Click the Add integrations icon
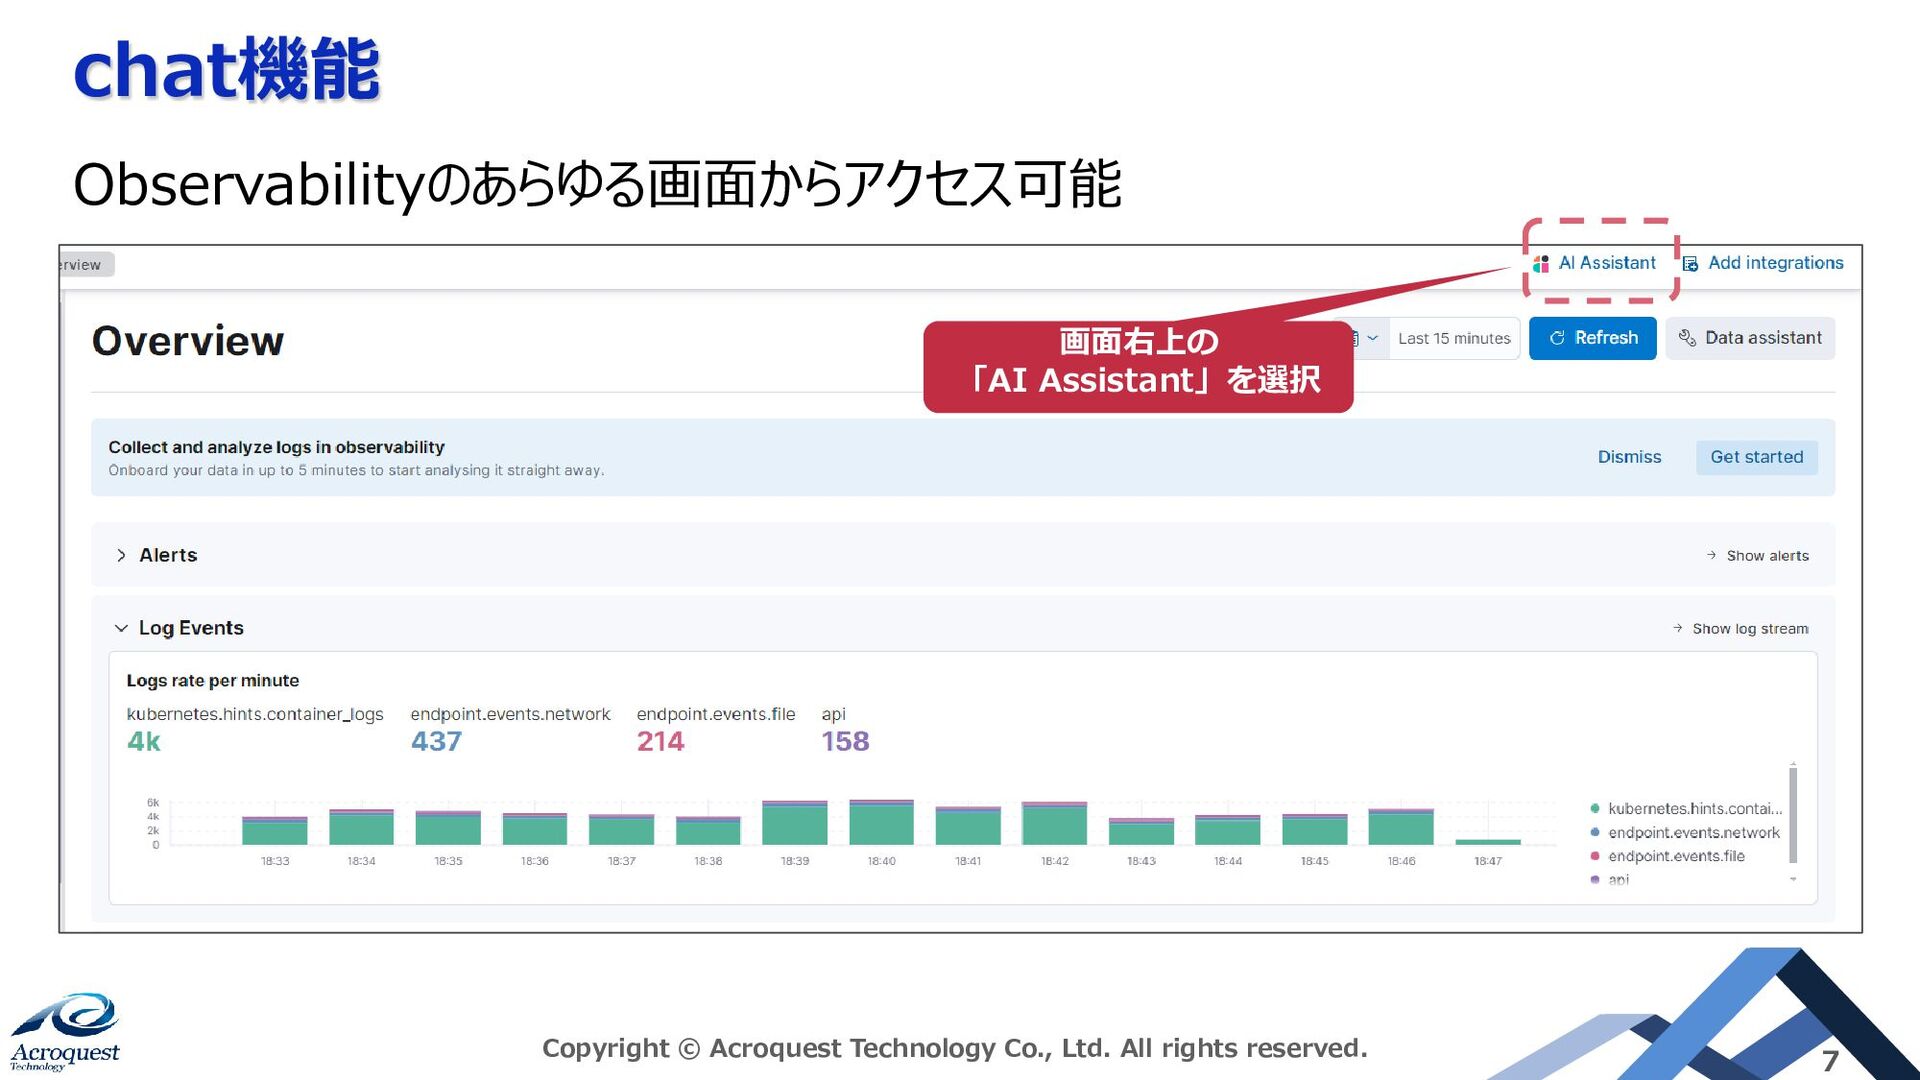Image resolution: width=1920 pixels, height=1080 pixels. pos(1690,264)
